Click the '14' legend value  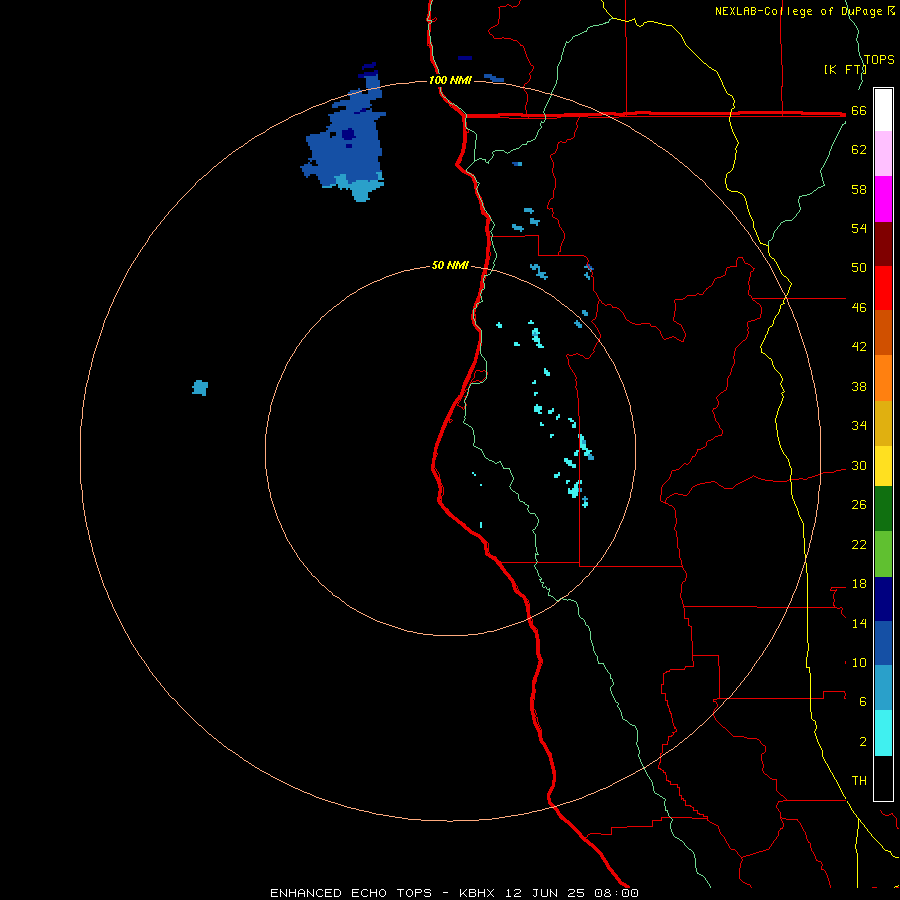point(859,623)
